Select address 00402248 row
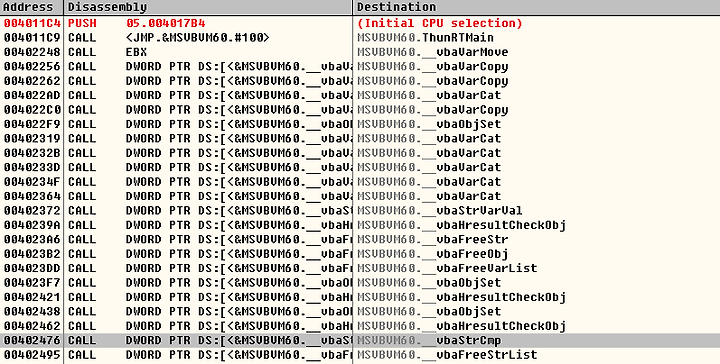The width and height of the screenshot is (720, 364). pos(32,52)
